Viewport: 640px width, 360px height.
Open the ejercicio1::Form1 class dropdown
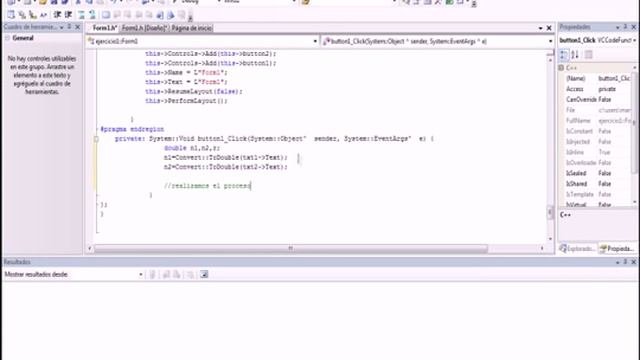315,41
